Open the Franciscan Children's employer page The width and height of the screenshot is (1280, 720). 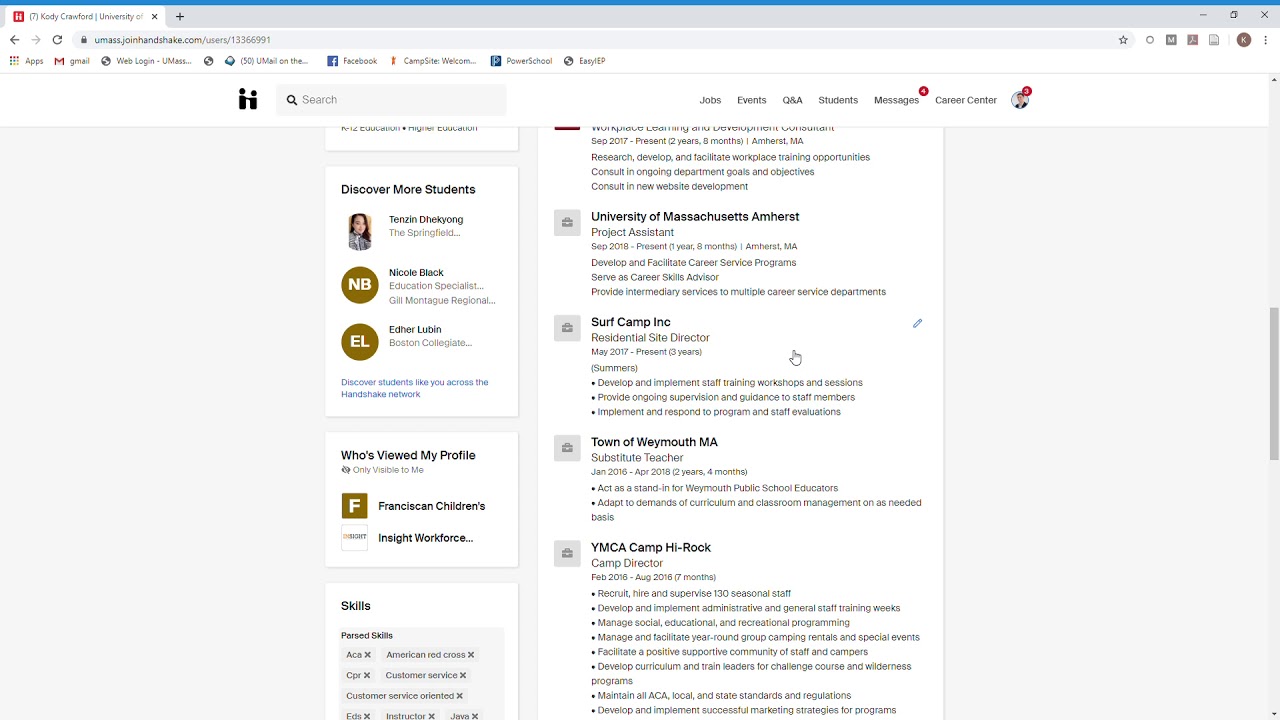(432, 506)
